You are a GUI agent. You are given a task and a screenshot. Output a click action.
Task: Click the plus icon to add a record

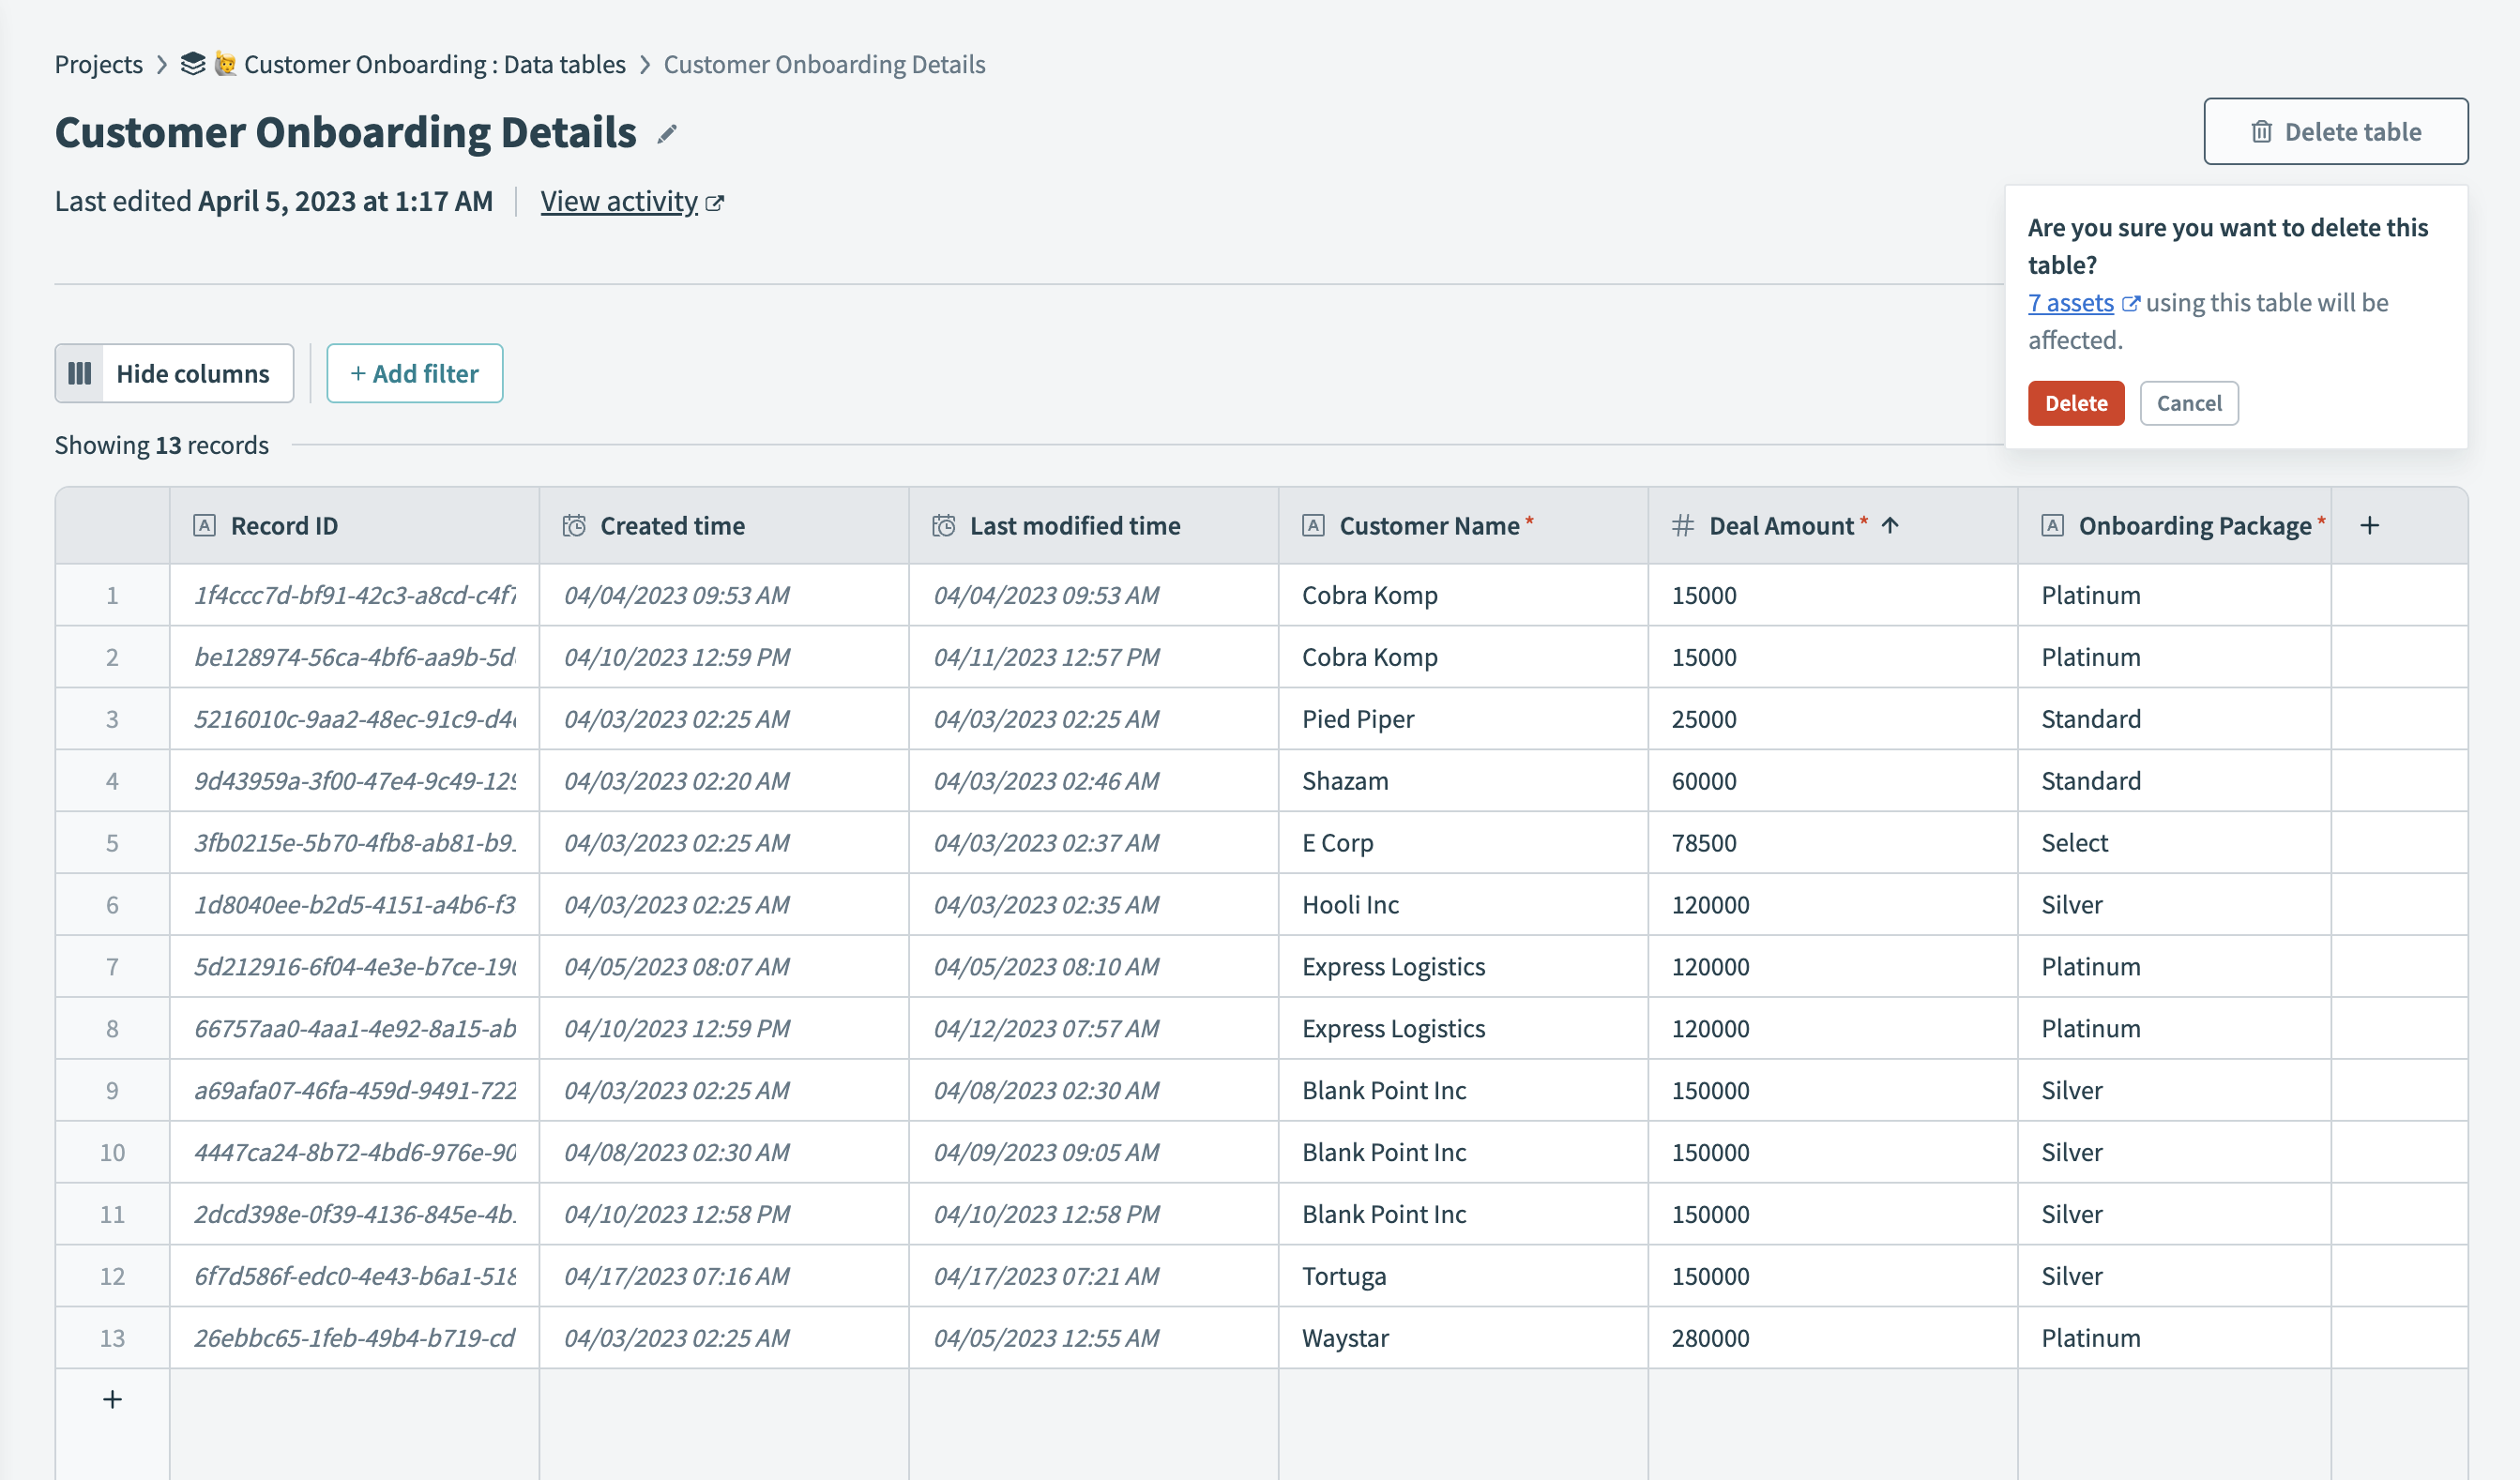(x=111, y=1399)
